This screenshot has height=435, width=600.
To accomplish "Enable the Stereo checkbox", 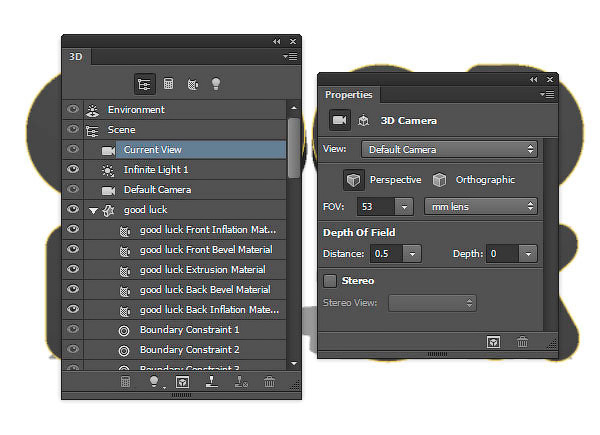I will [x=330, y=281].
